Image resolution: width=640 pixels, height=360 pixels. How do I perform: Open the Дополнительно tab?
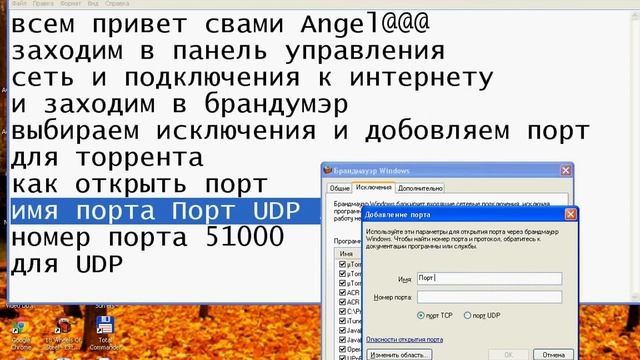click(420, 188)
